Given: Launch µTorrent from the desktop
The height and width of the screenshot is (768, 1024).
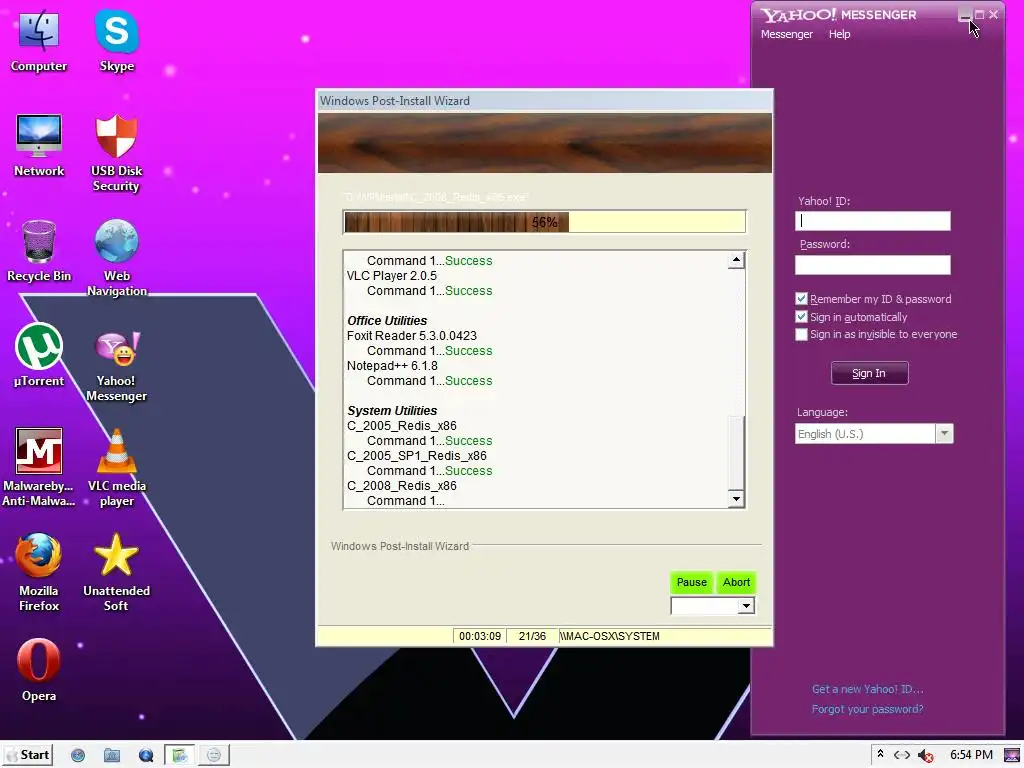Looking at the screenshot, I should pos(39,355).
